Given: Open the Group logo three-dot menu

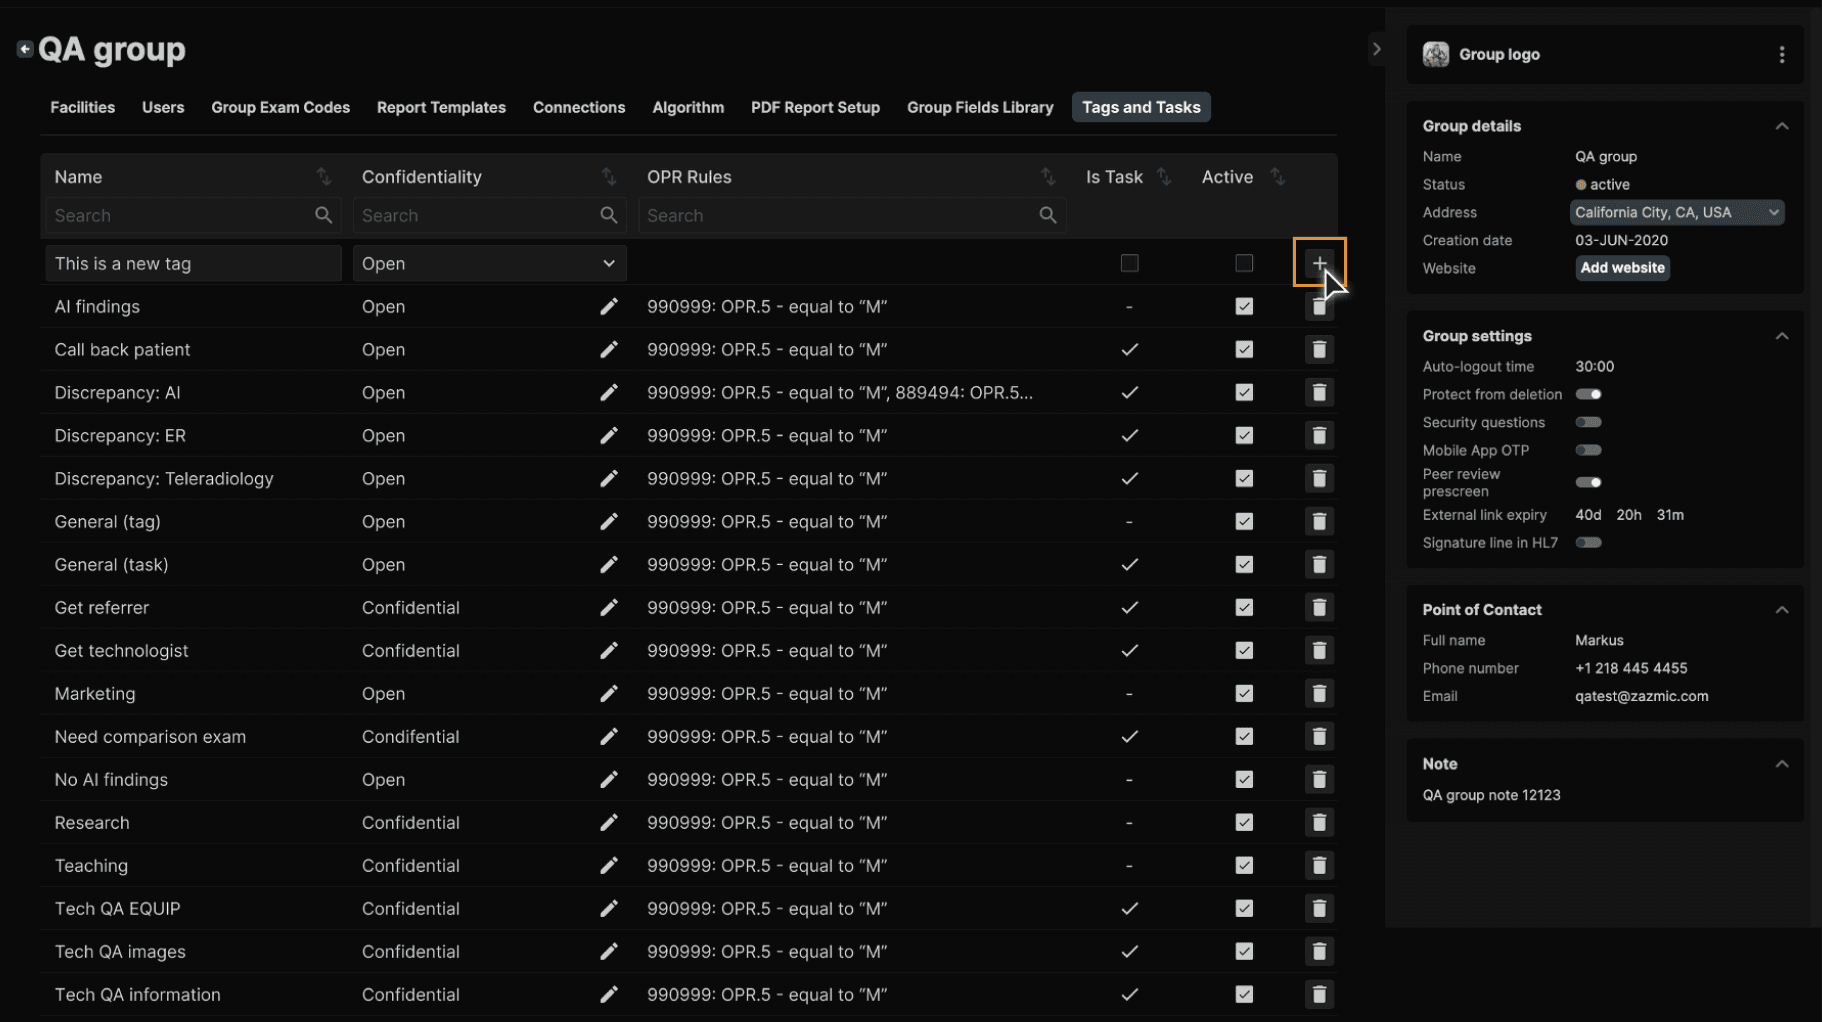Looking at the screenshot, I should pos(1781,55).
